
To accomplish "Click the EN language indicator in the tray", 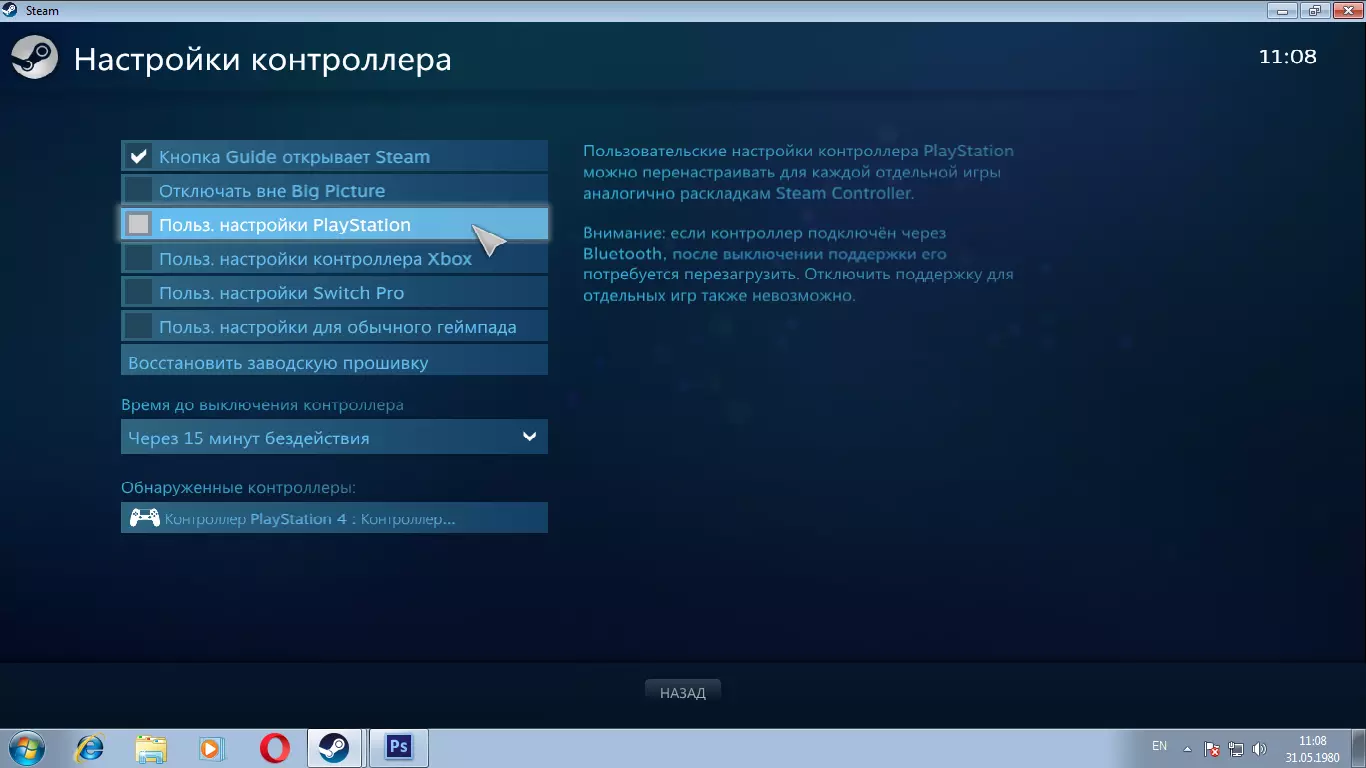I will (1160, 746).
